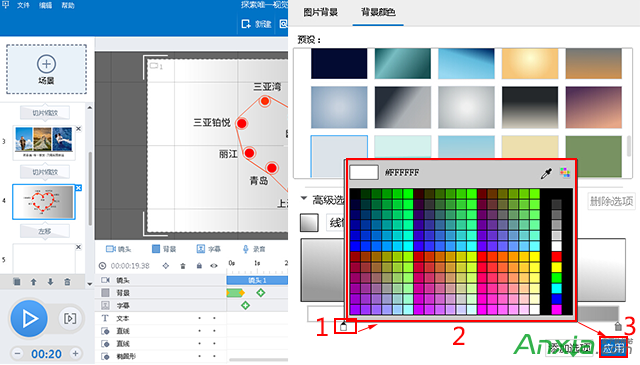Screen dimensions: 640x365
Task: Toggle visibility dot on 椭圆形 track
Action: pos(214,356)
